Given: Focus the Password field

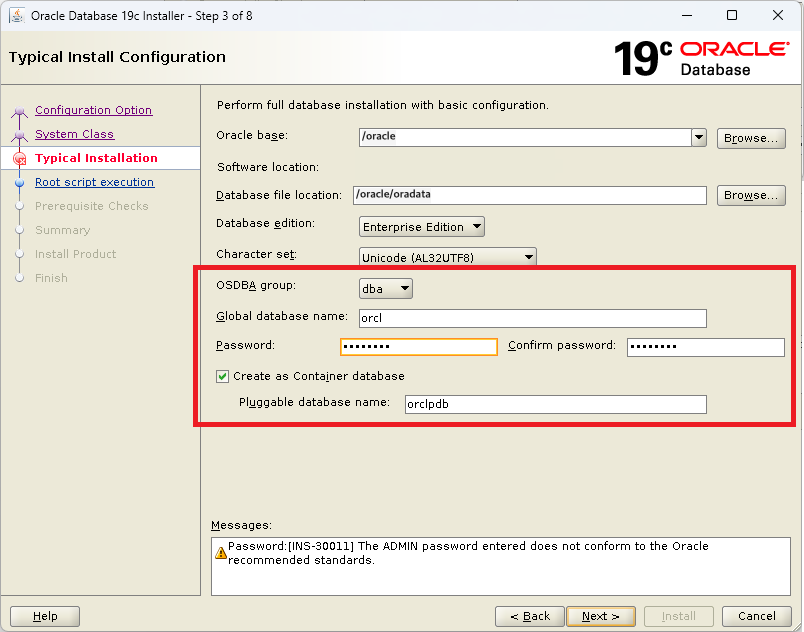Looking at the screenshot, I should 419,347.
